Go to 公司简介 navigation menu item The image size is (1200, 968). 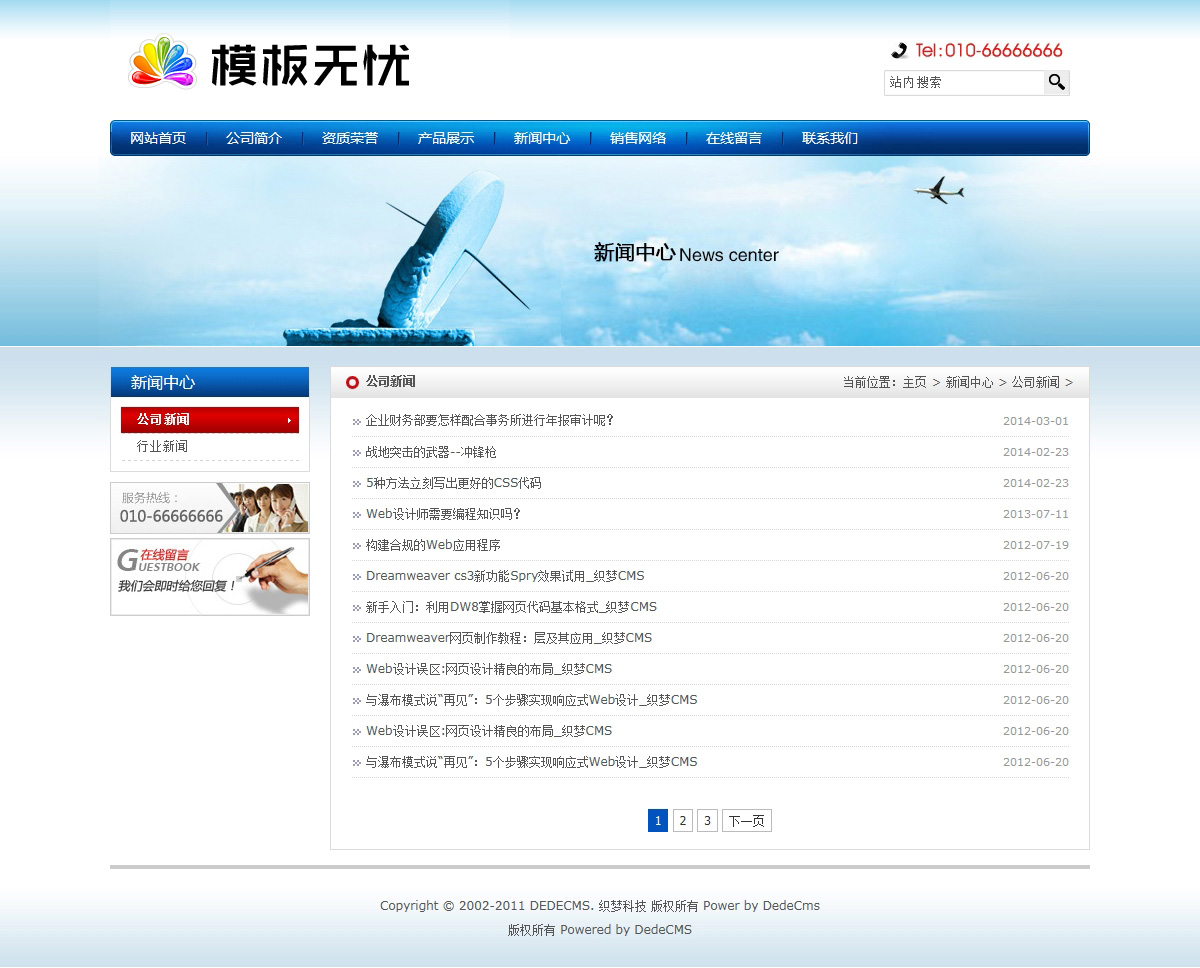pos(254,138)
